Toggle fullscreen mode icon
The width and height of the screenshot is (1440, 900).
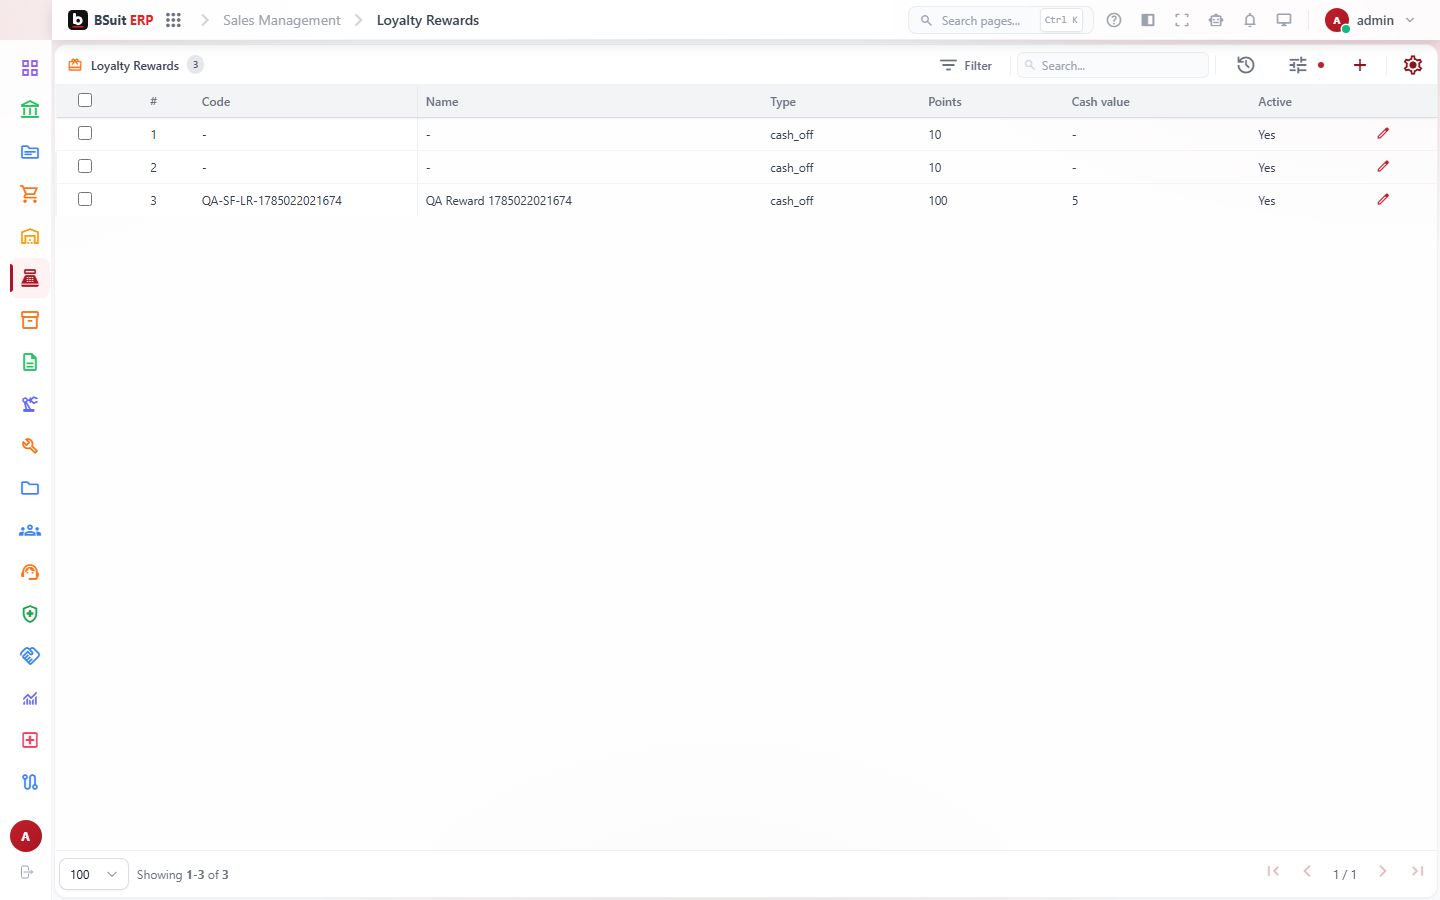(x=1182, y=20)
